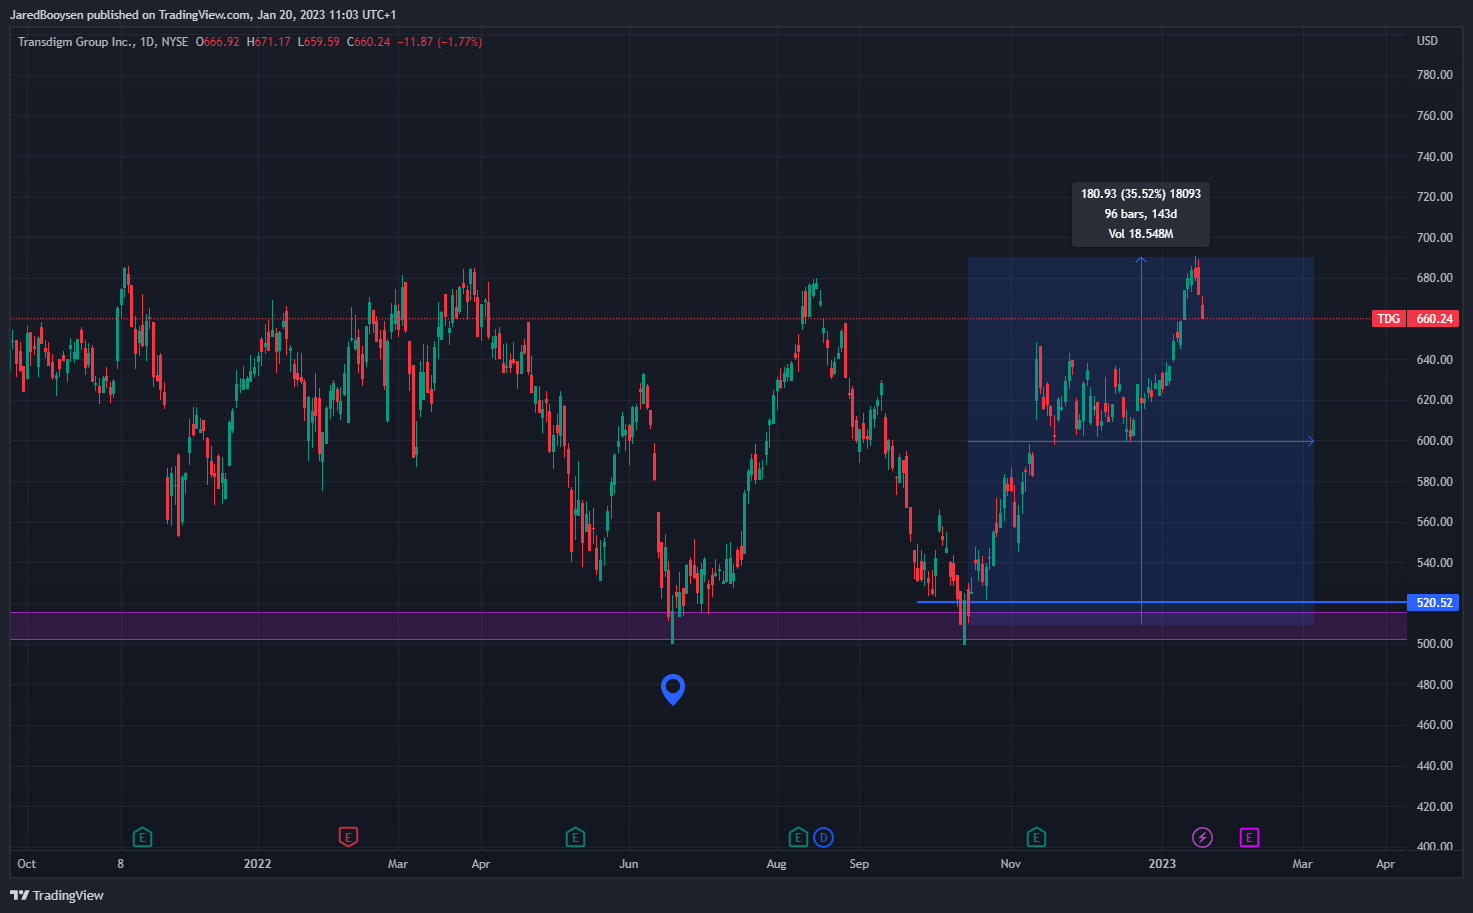
Task: Click the green earnings marker above Nov label
Action: [x=1036, y=837]
